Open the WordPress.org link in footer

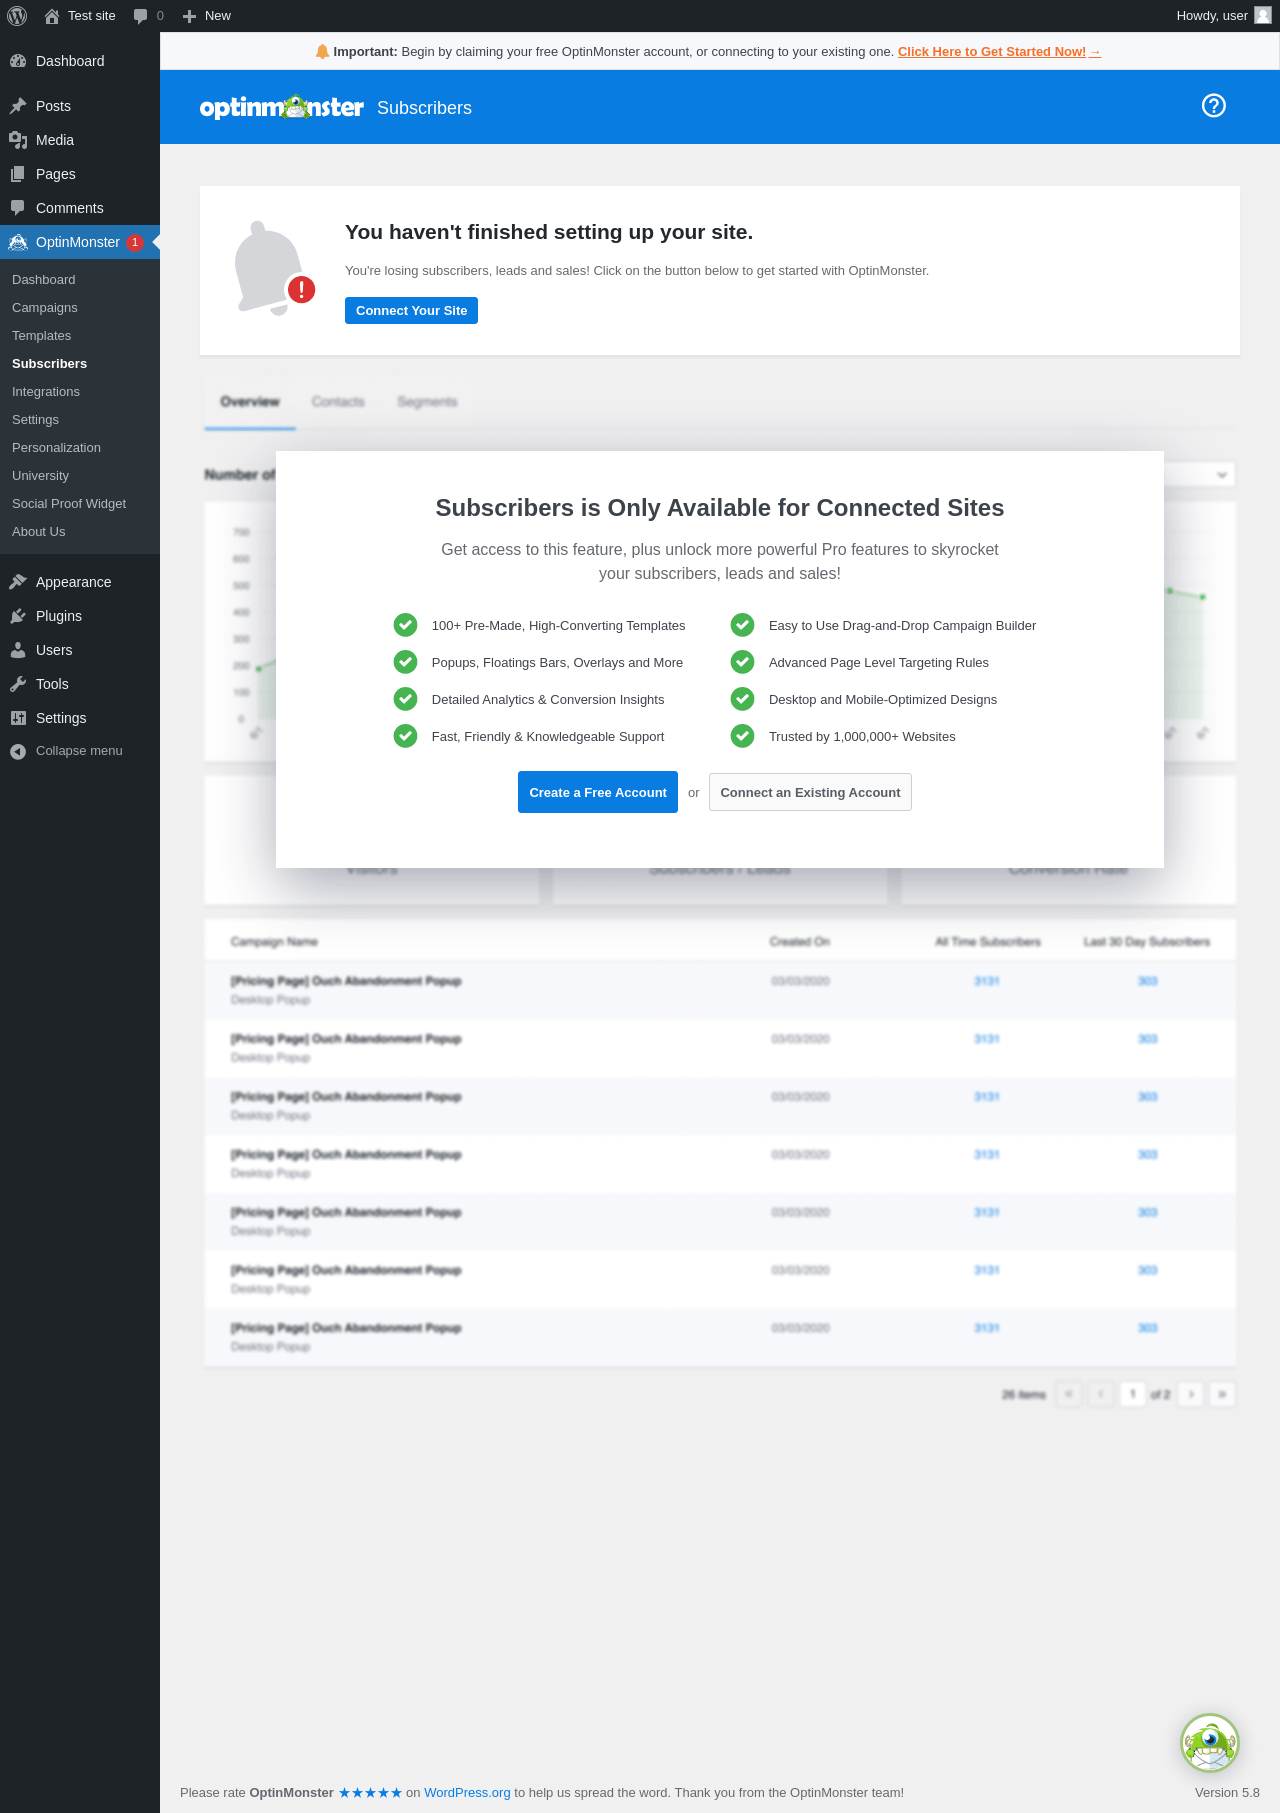pos(467,1792)
